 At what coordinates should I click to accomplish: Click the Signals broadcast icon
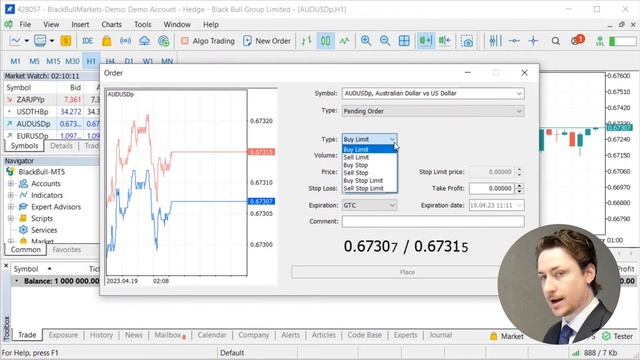(x=125, y=41)
